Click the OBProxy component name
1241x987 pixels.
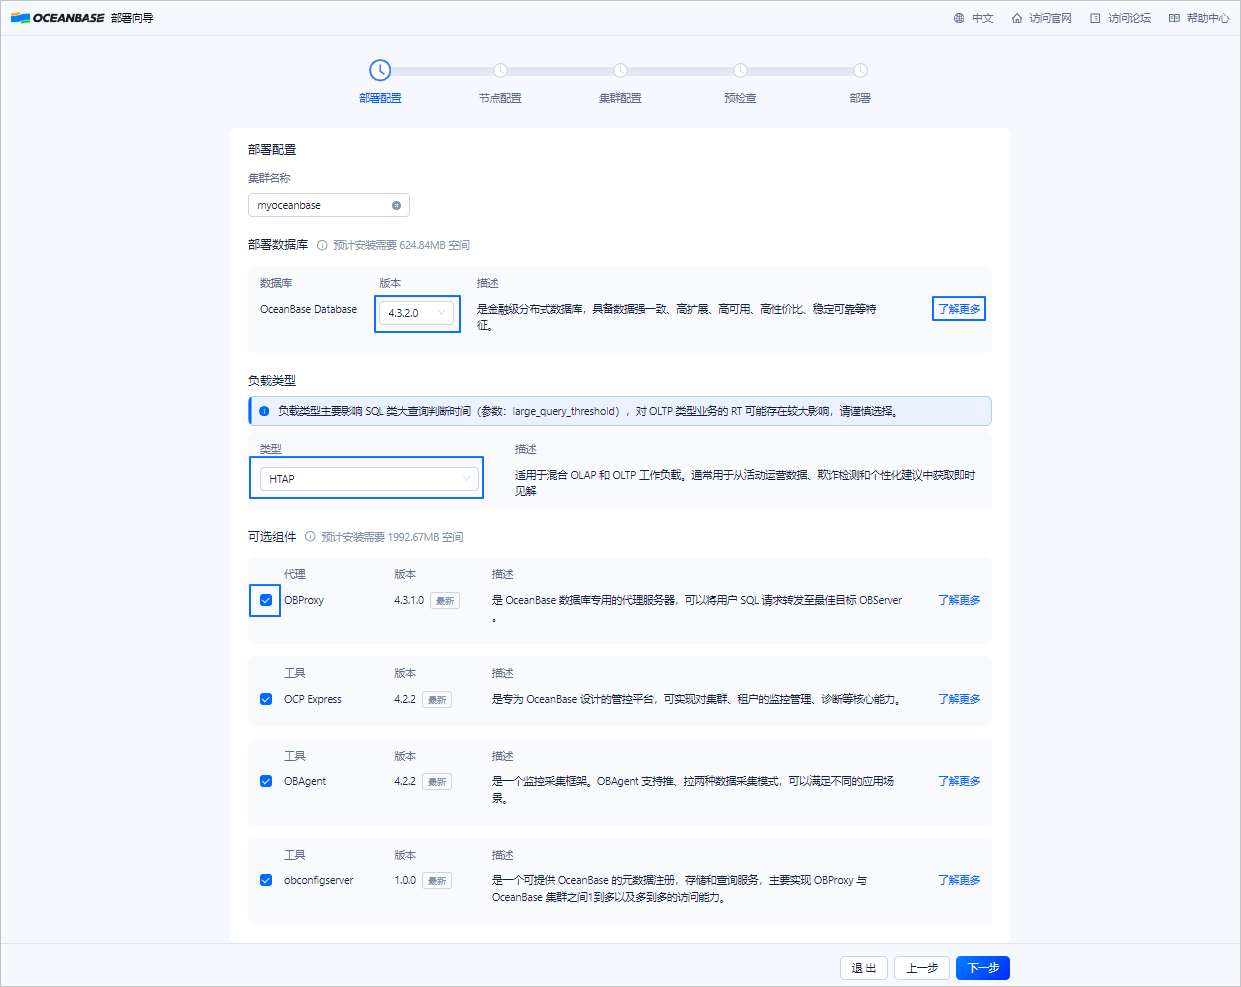pyautogui.click(x=304, y=600)
